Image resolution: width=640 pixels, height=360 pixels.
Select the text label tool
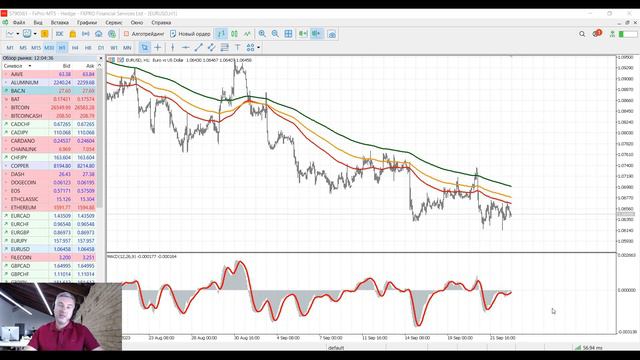click(238, 48)
